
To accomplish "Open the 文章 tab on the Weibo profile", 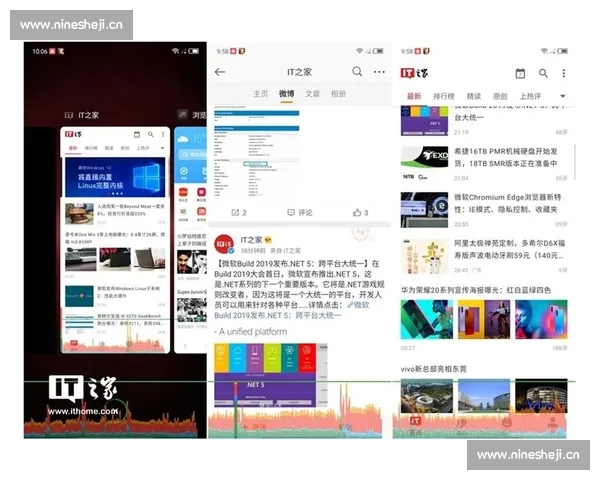I will 312,94.
